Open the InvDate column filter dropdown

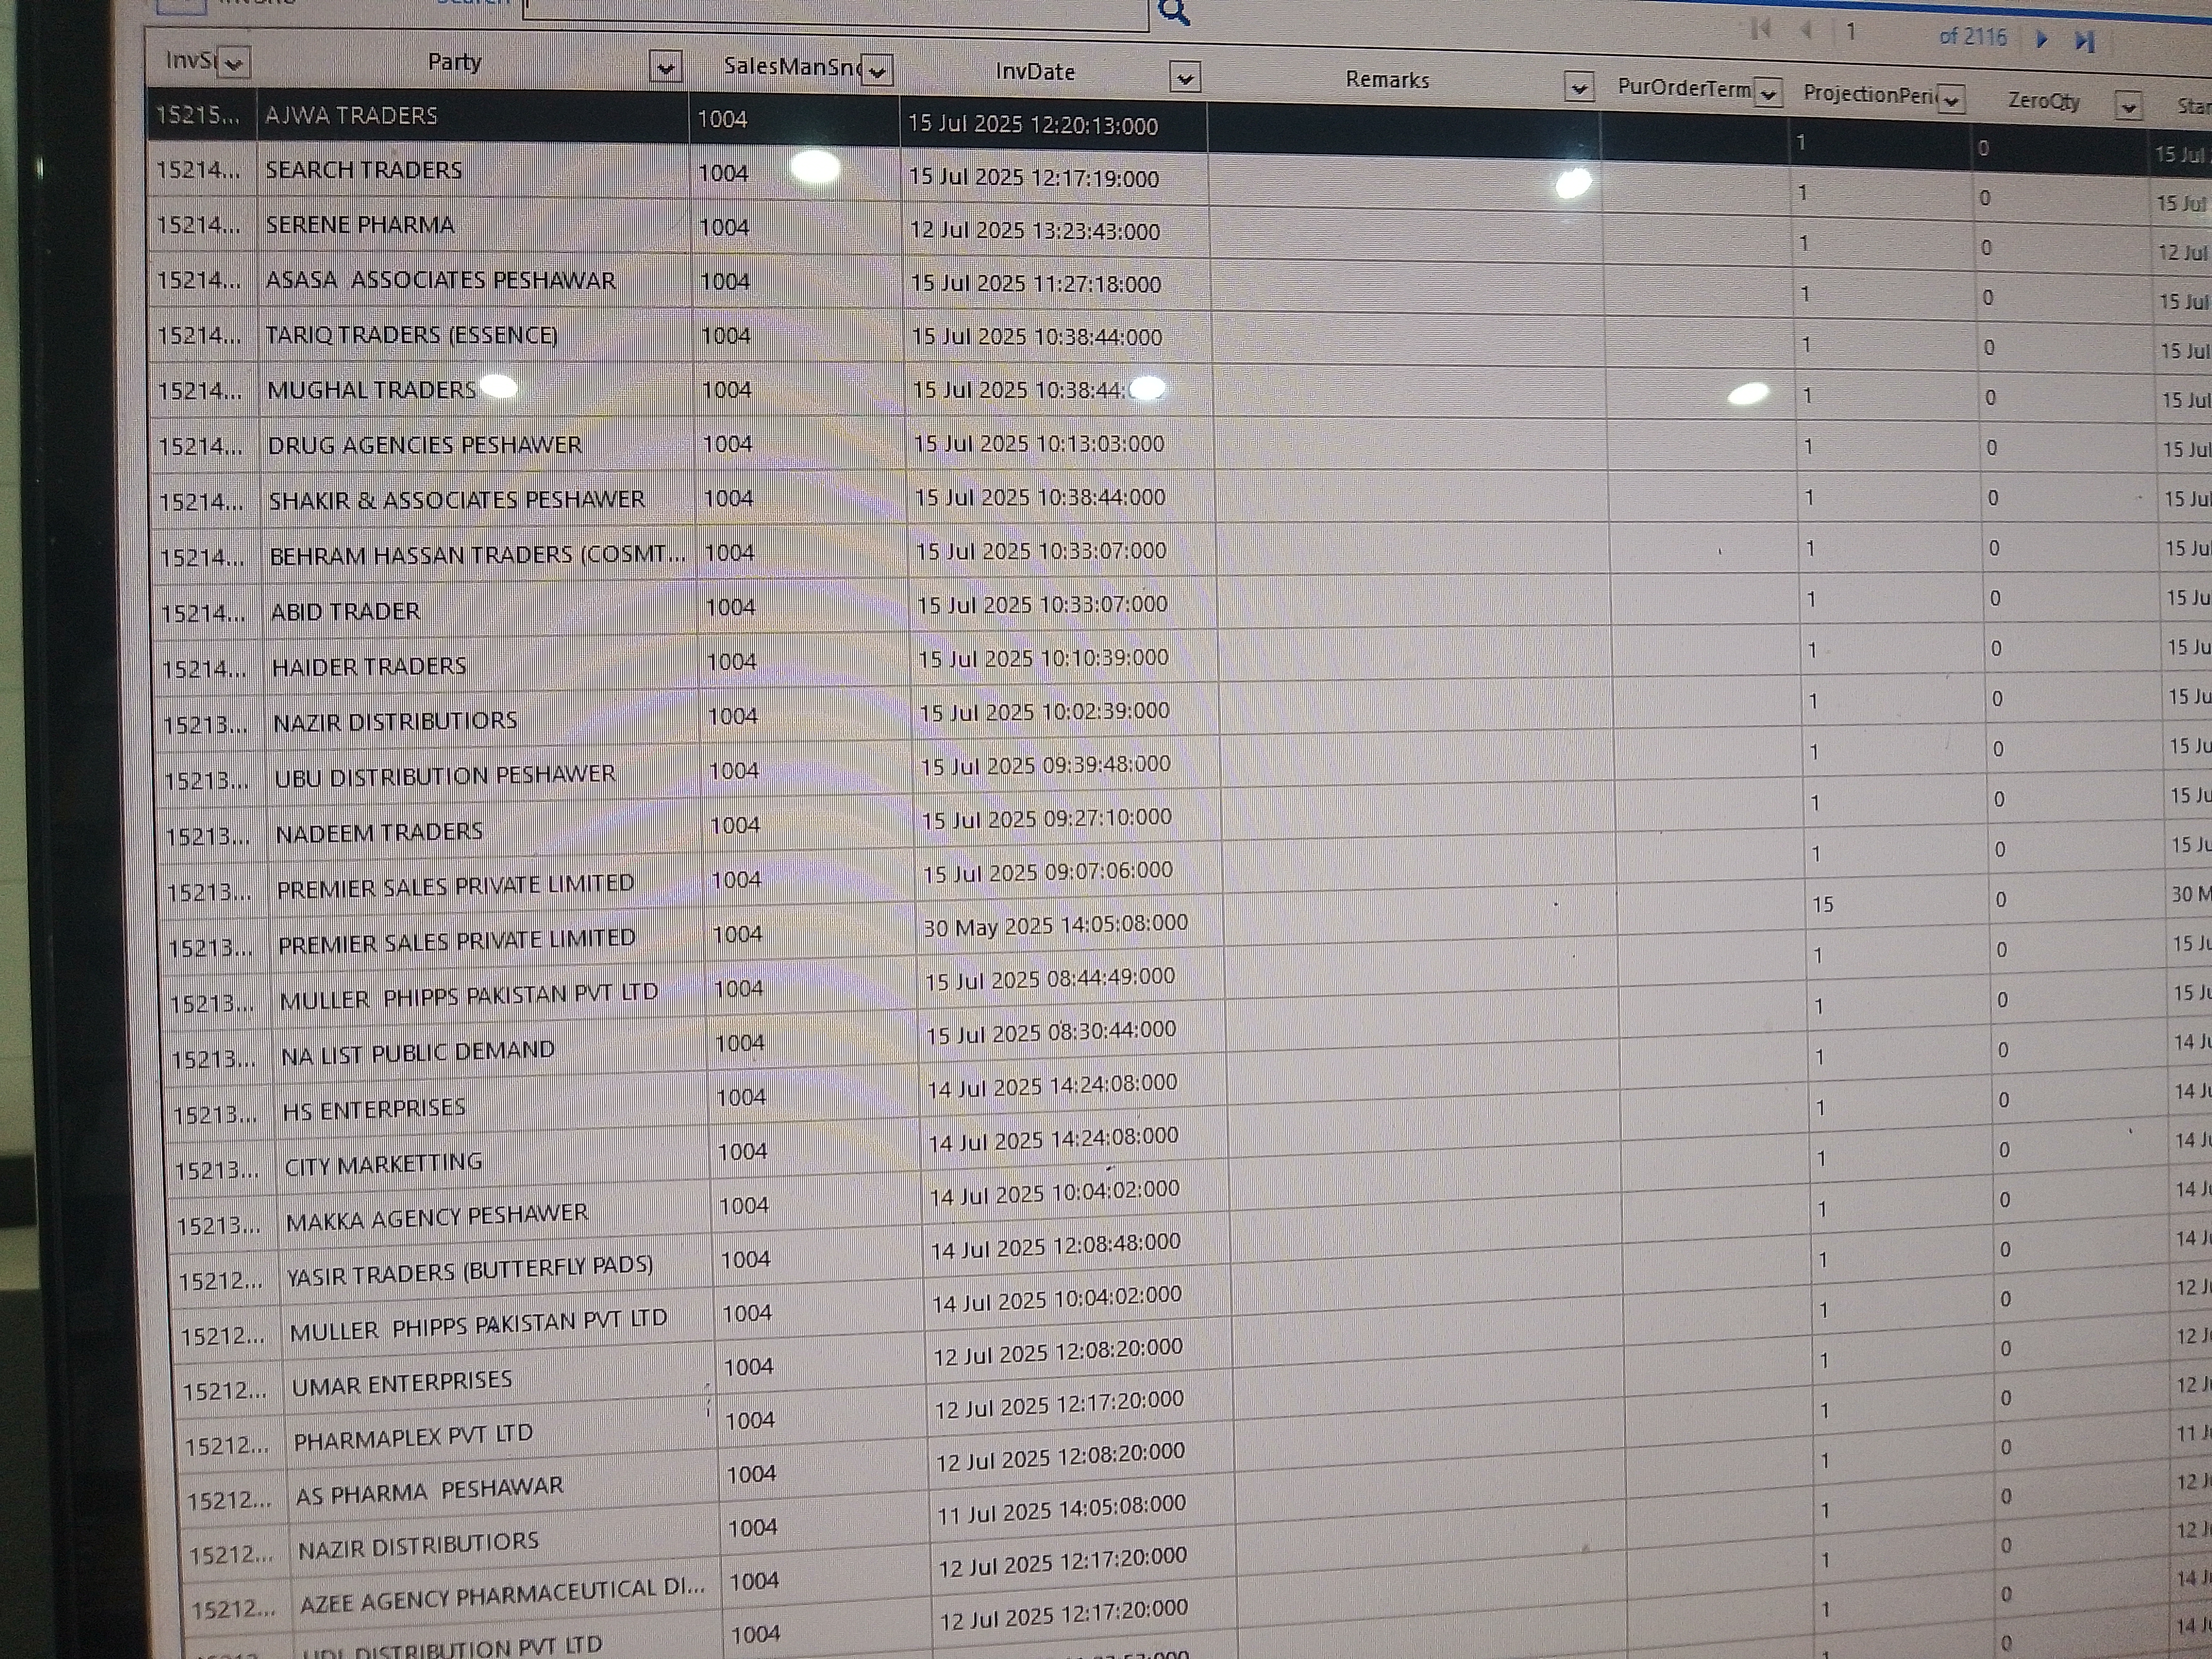1184,77
